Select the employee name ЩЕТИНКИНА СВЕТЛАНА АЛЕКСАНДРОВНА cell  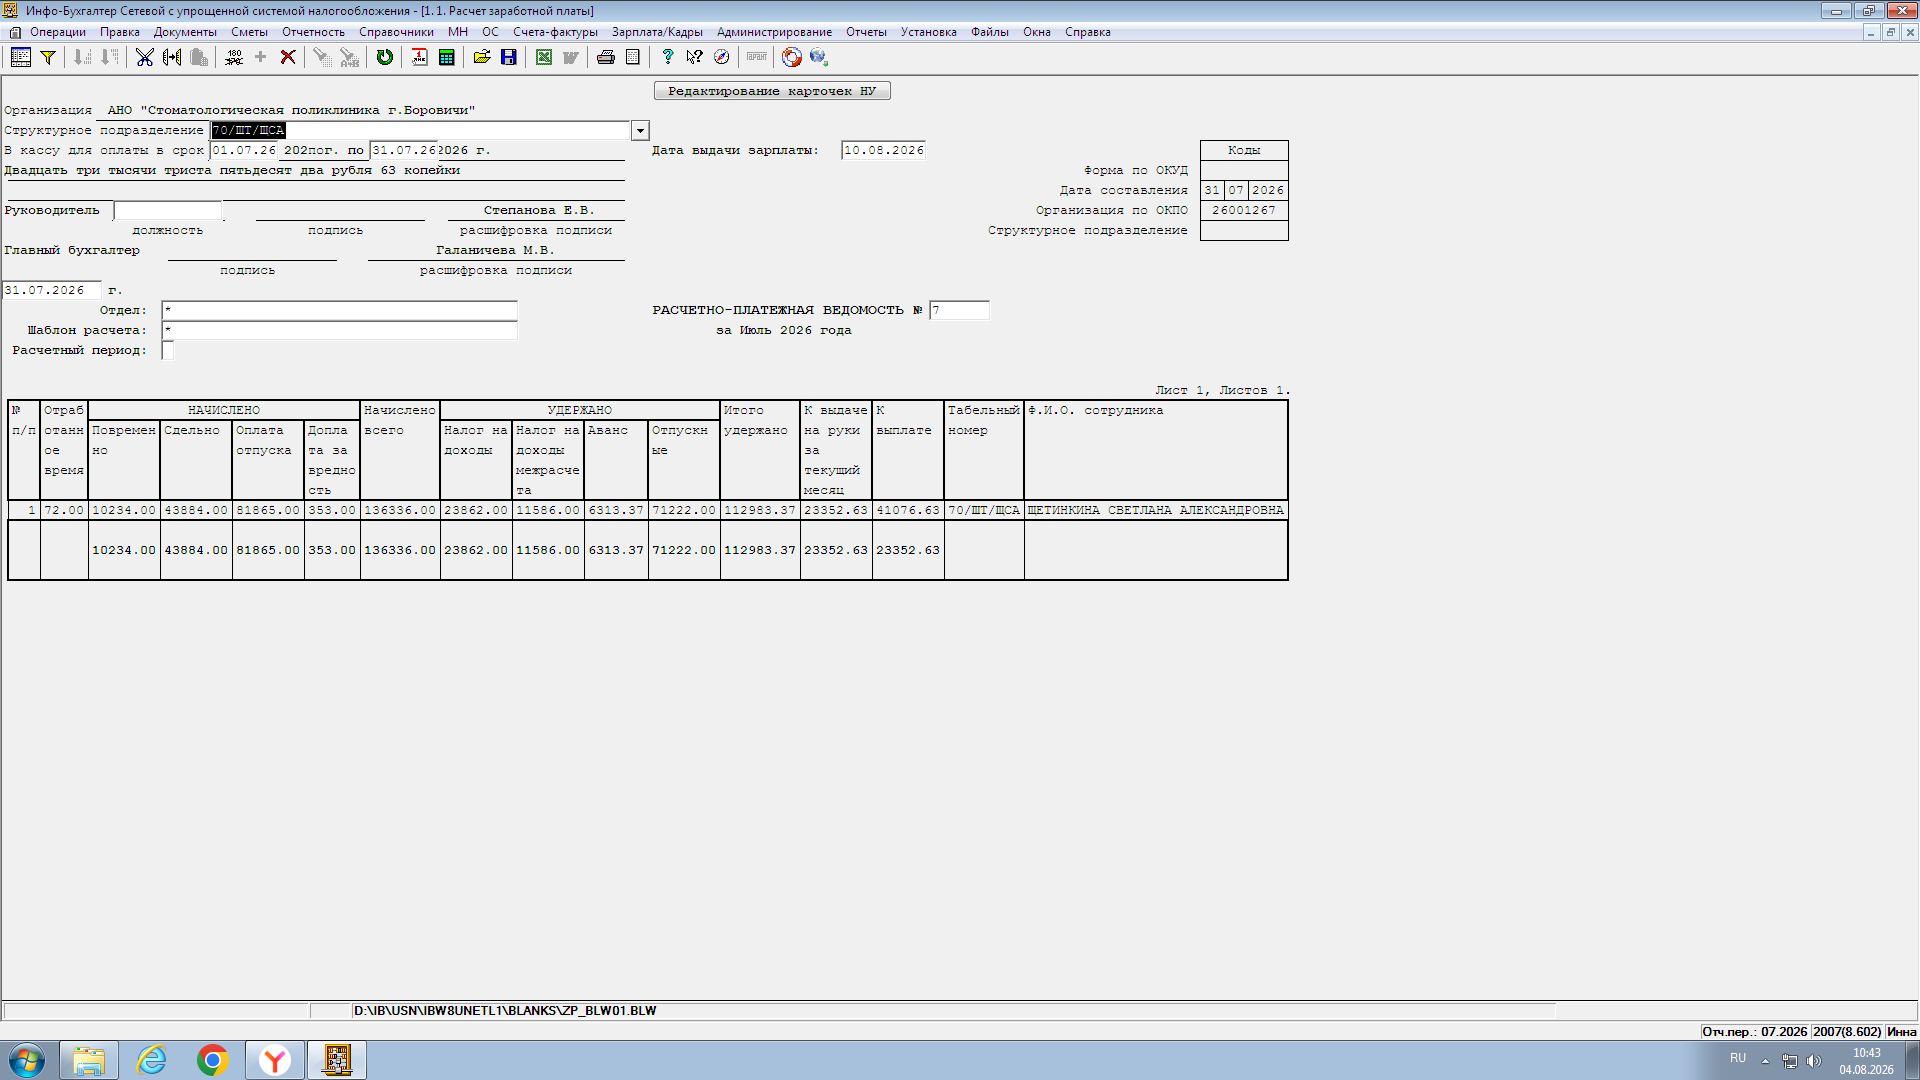point(1156,510)
